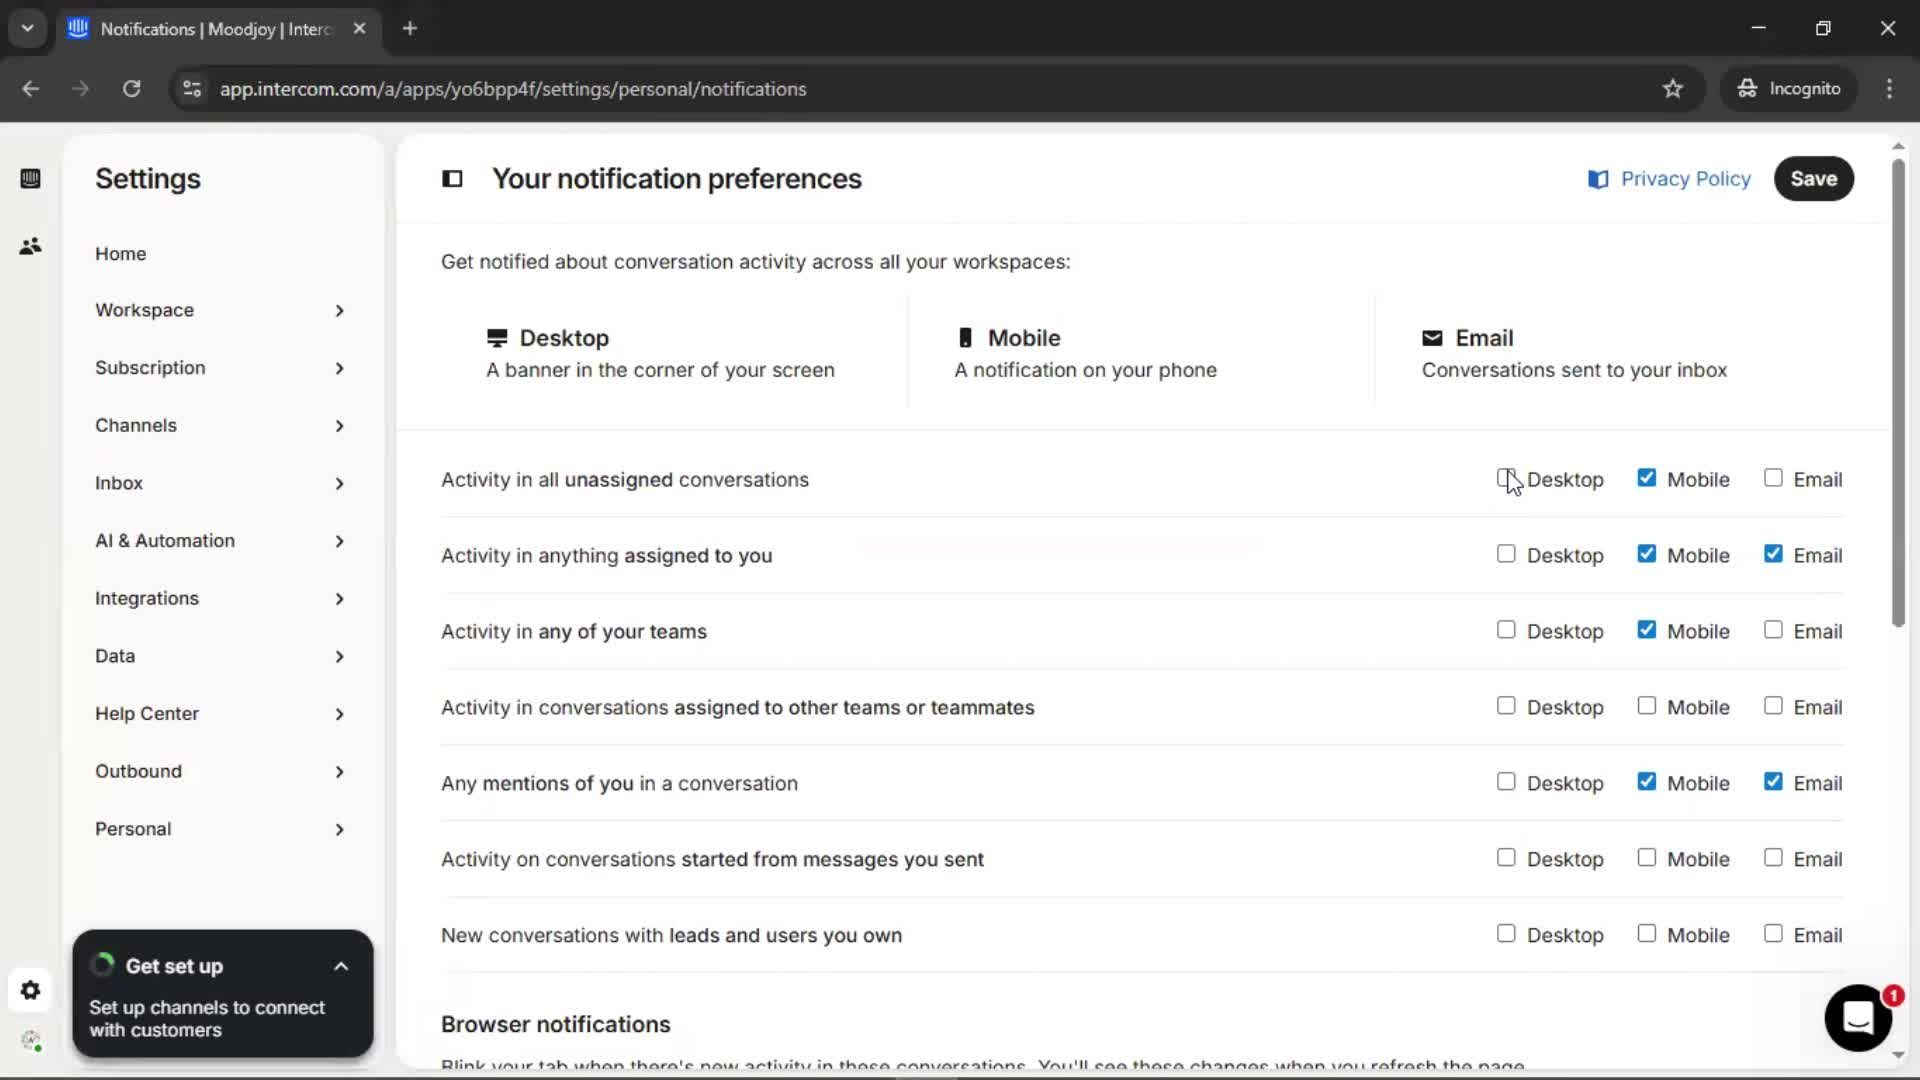Click the Email envelope icon heading
This screenshot has height=1080, width=1920.
(1432, 338)
